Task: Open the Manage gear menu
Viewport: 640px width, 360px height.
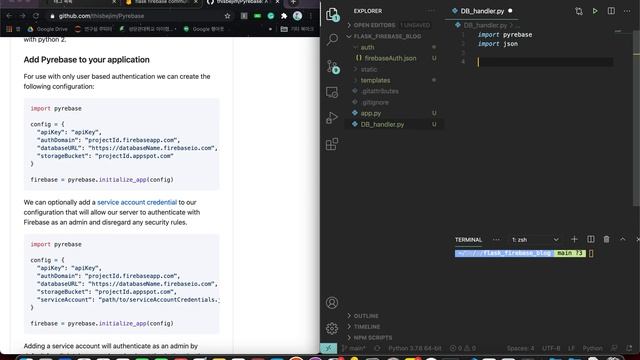Action: pos(332,328)
